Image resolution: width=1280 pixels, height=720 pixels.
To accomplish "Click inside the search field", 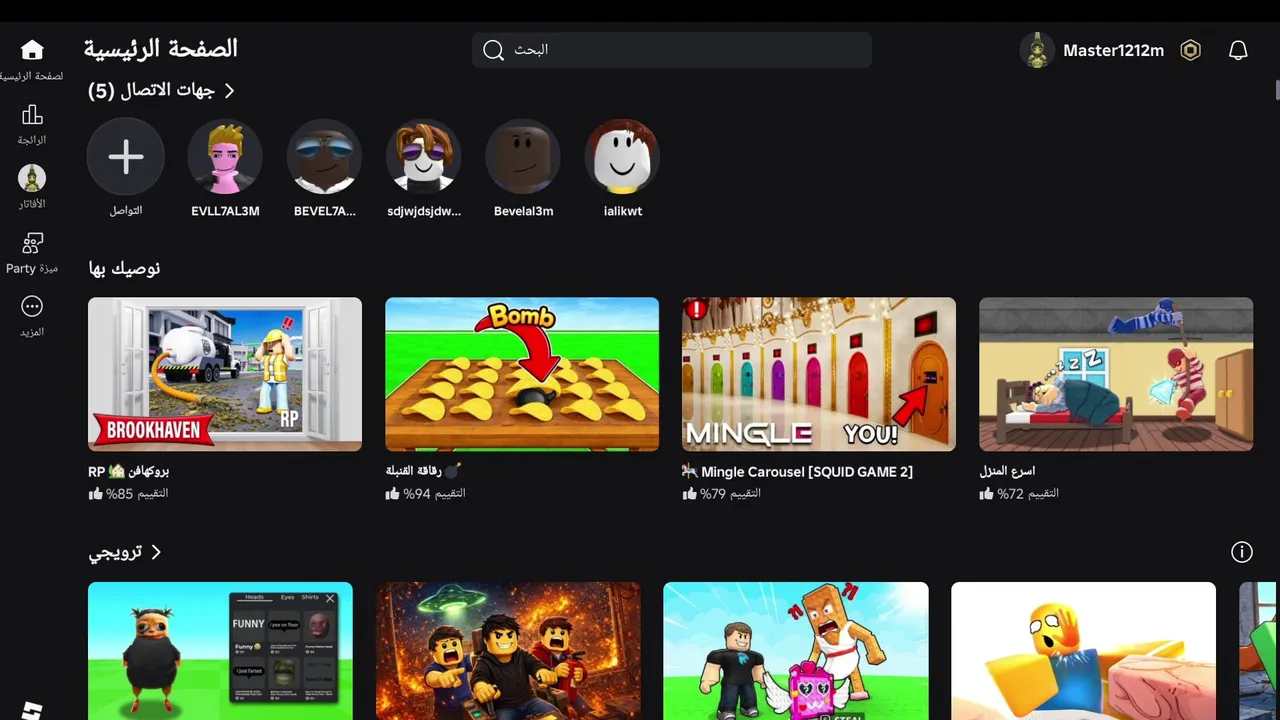I will 672,50.
